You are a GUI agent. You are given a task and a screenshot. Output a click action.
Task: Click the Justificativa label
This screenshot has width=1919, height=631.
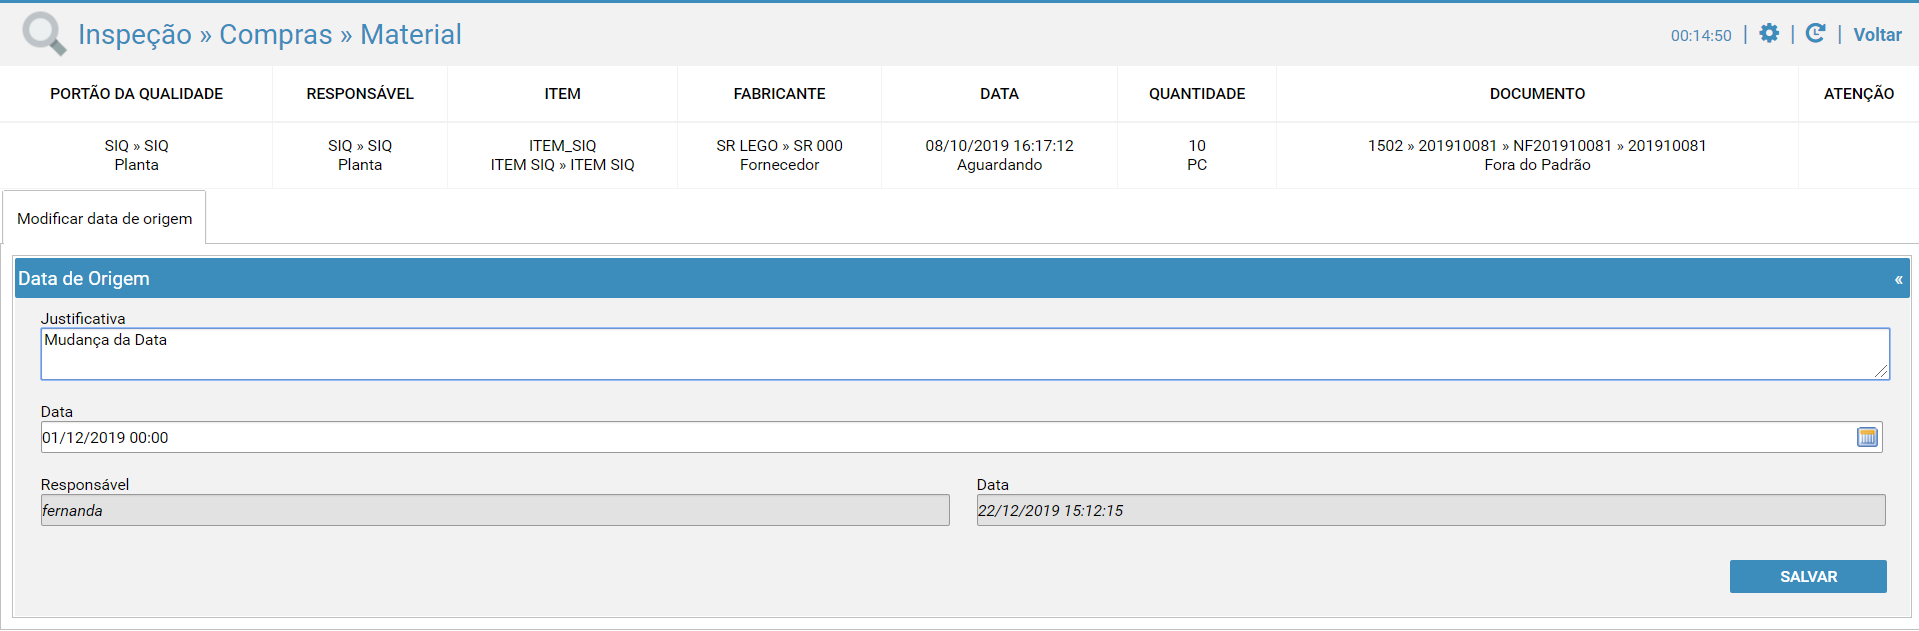pos(83,319)
